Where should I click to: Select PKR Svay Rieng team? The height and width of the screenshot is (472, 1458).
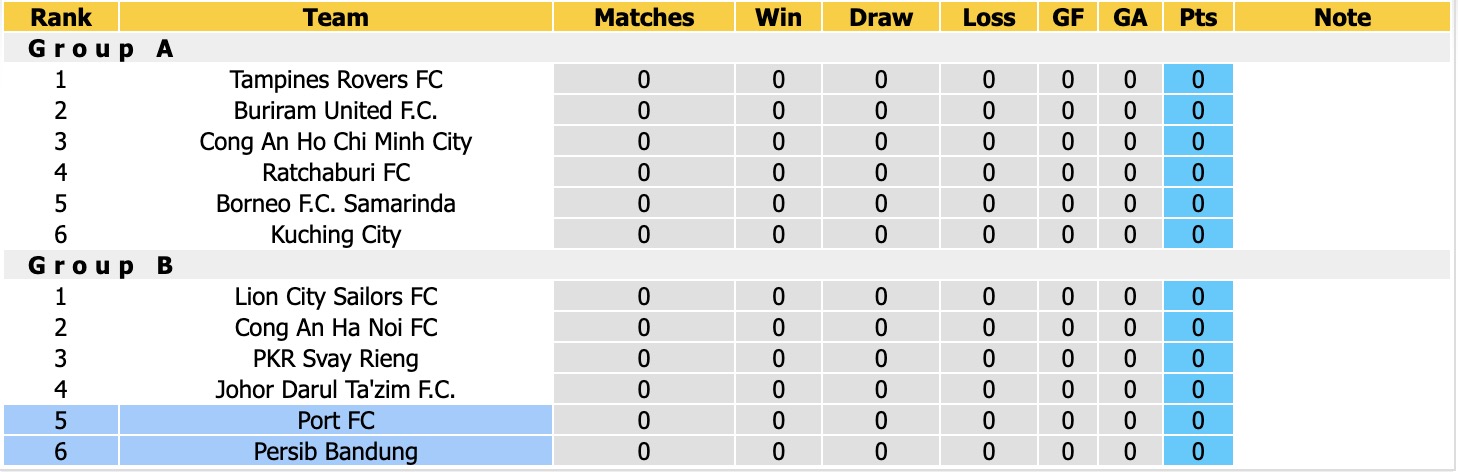click(336, 358)
